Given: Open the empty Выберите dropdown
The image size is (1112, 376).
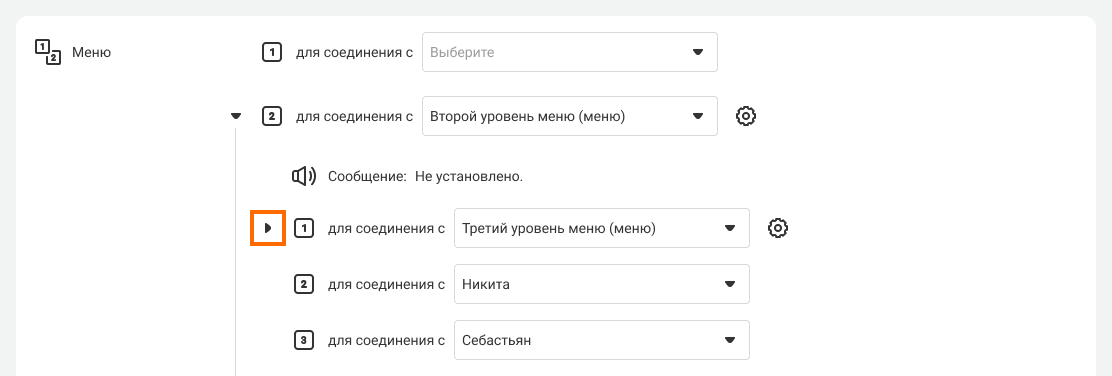Looking at the screenshot, I should pyautogui.click(x=569, y=52).
